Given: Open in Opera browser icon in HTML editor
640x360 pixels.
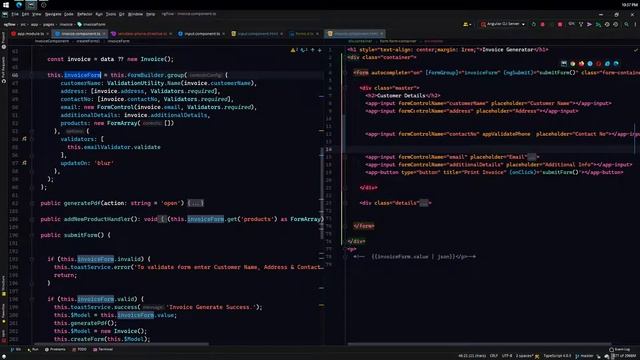Looking at the screenshot, I should (599, 64).
